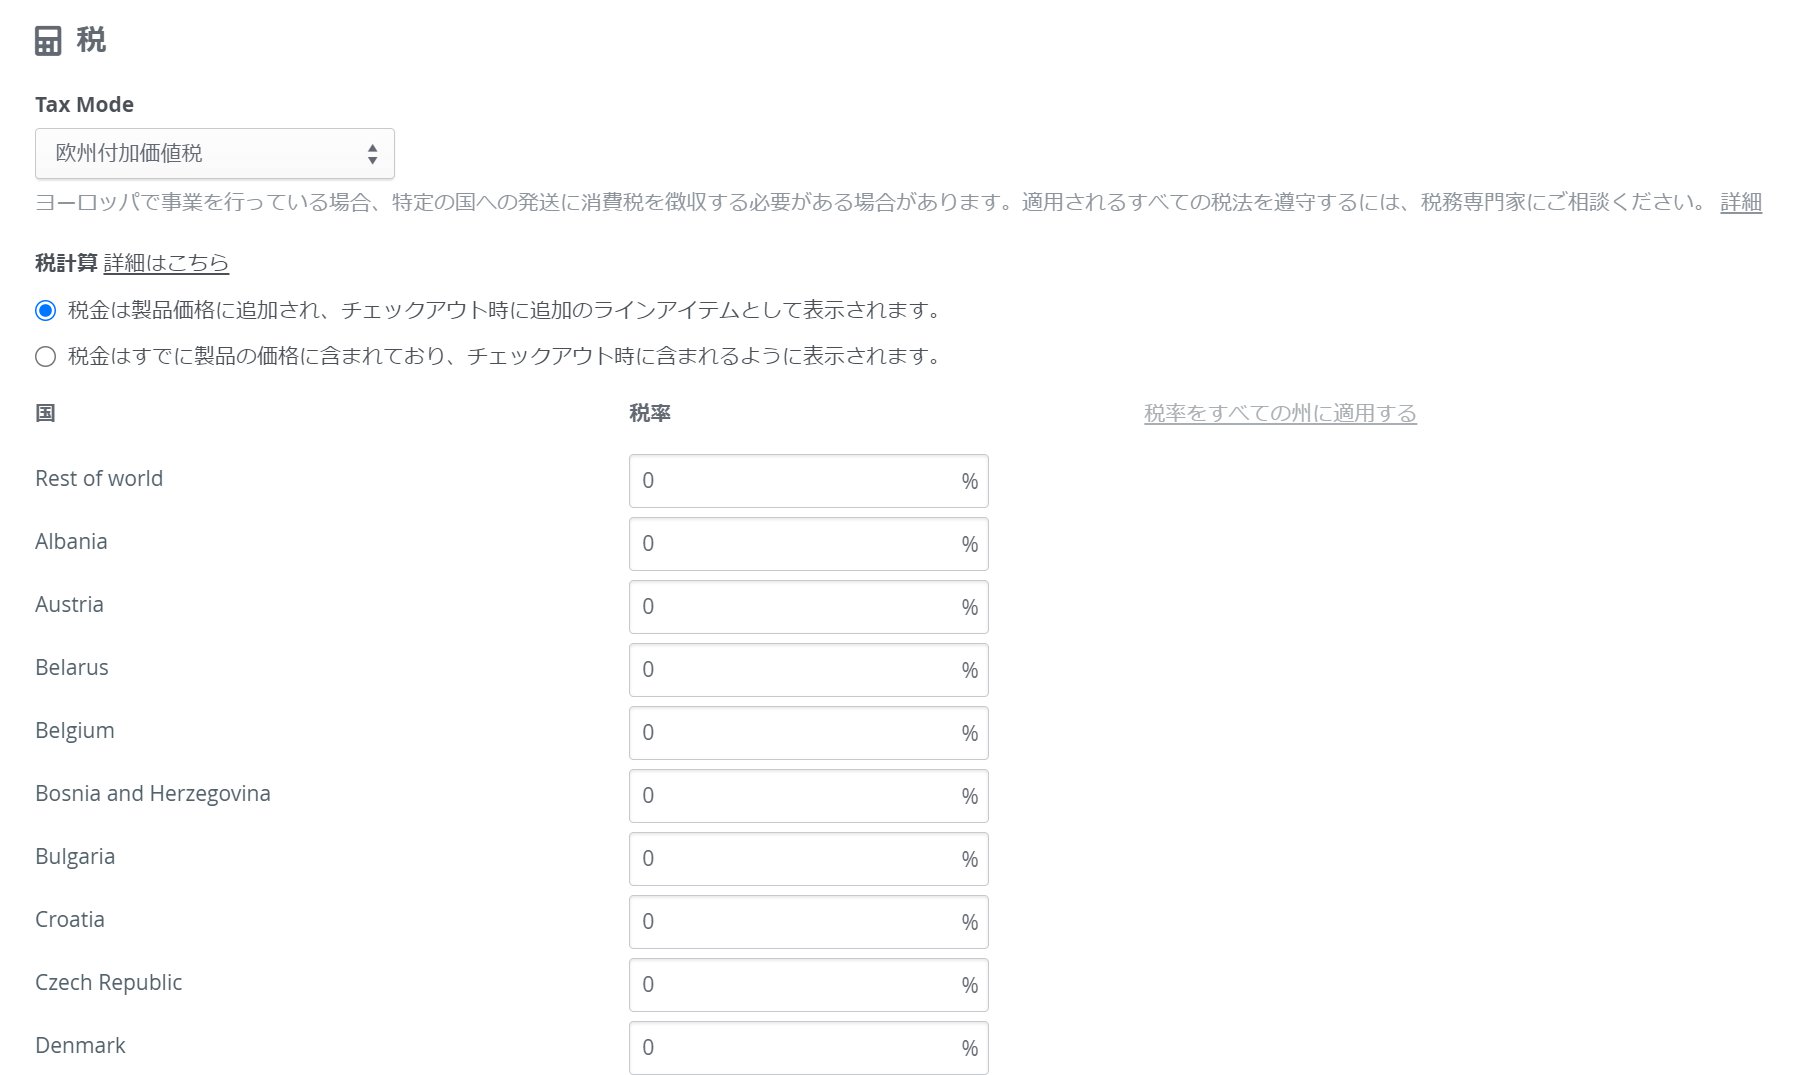Click the 税計算 heading text
This screenshot has height=1075, width=1804.
(66, 263)
